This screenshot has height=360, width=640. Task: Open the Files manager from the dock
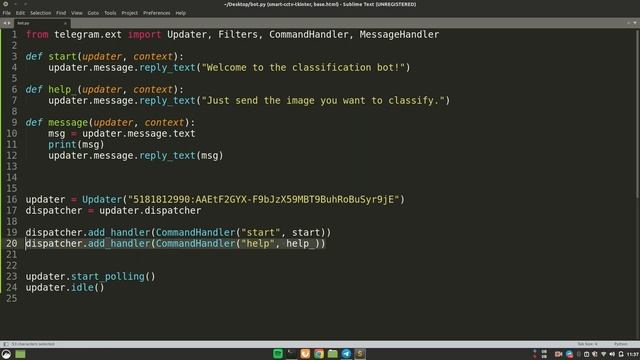pos(333,354)
